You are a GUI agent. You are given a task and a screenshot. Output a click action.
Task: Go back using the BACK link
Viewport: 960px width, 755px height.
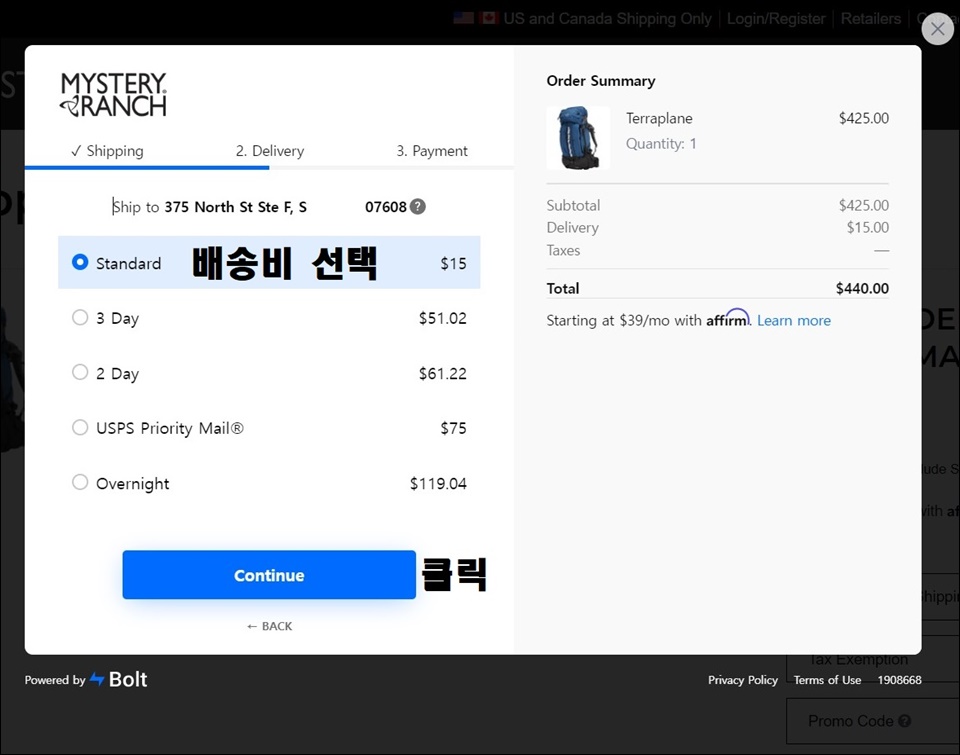(x=269, y=626)
